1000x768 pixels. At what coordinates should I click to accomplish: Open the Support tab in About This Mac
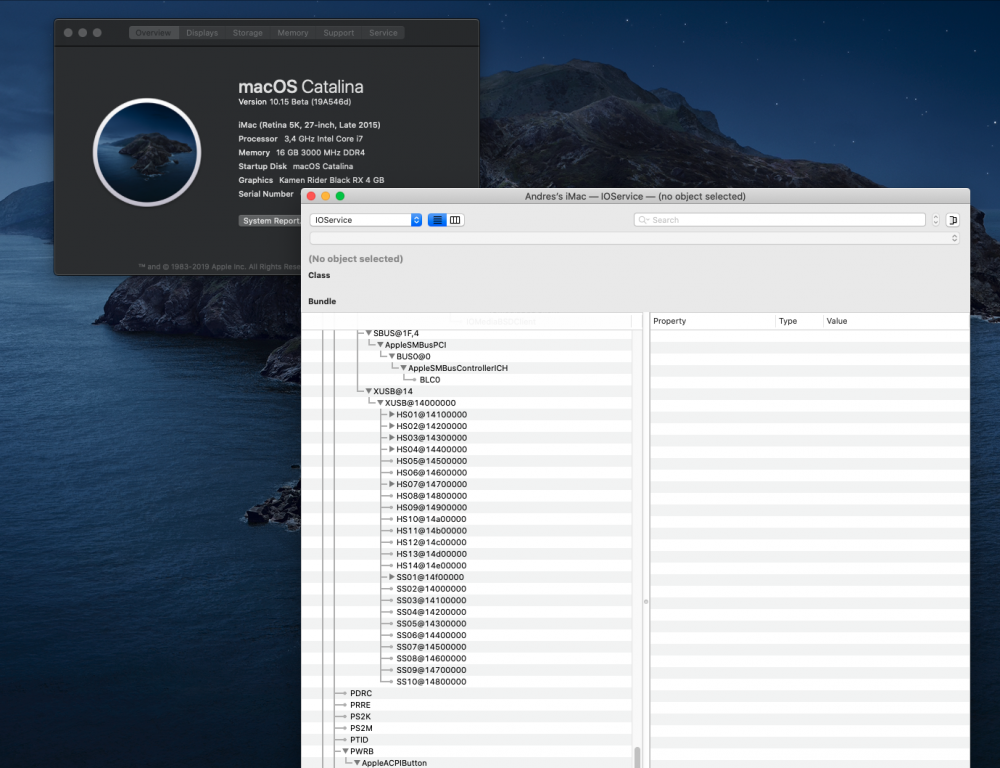coord(339,33)
